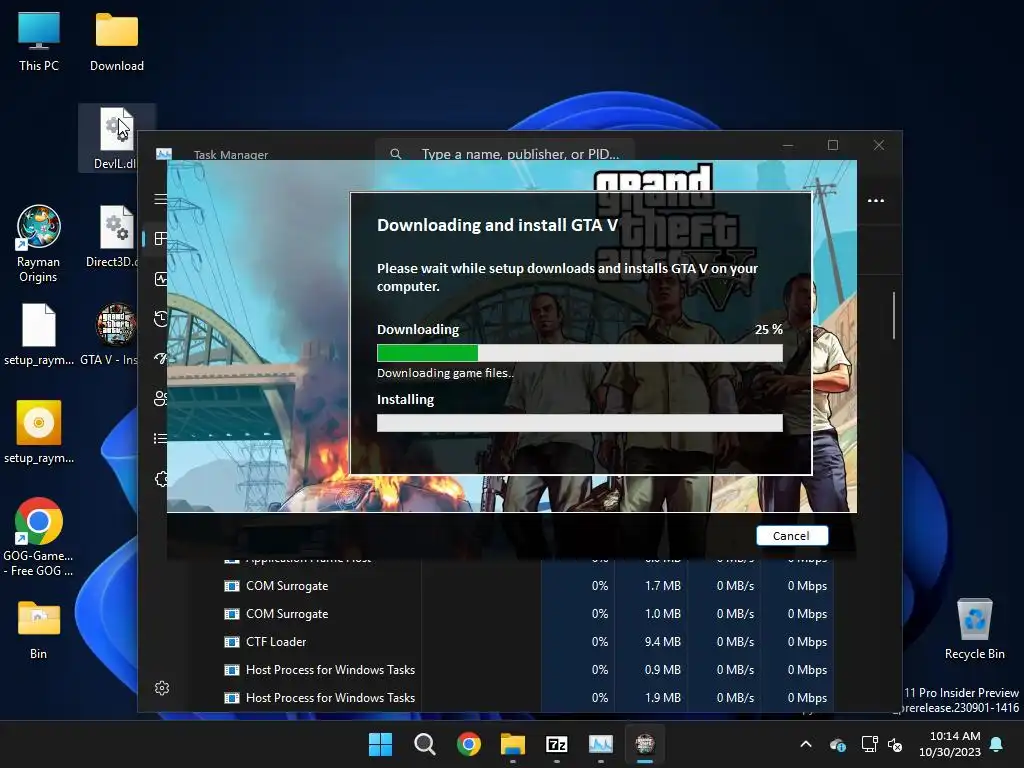1024x768 pixels.
Task: Show hidden system tray icons
Action: coord(806,744)
